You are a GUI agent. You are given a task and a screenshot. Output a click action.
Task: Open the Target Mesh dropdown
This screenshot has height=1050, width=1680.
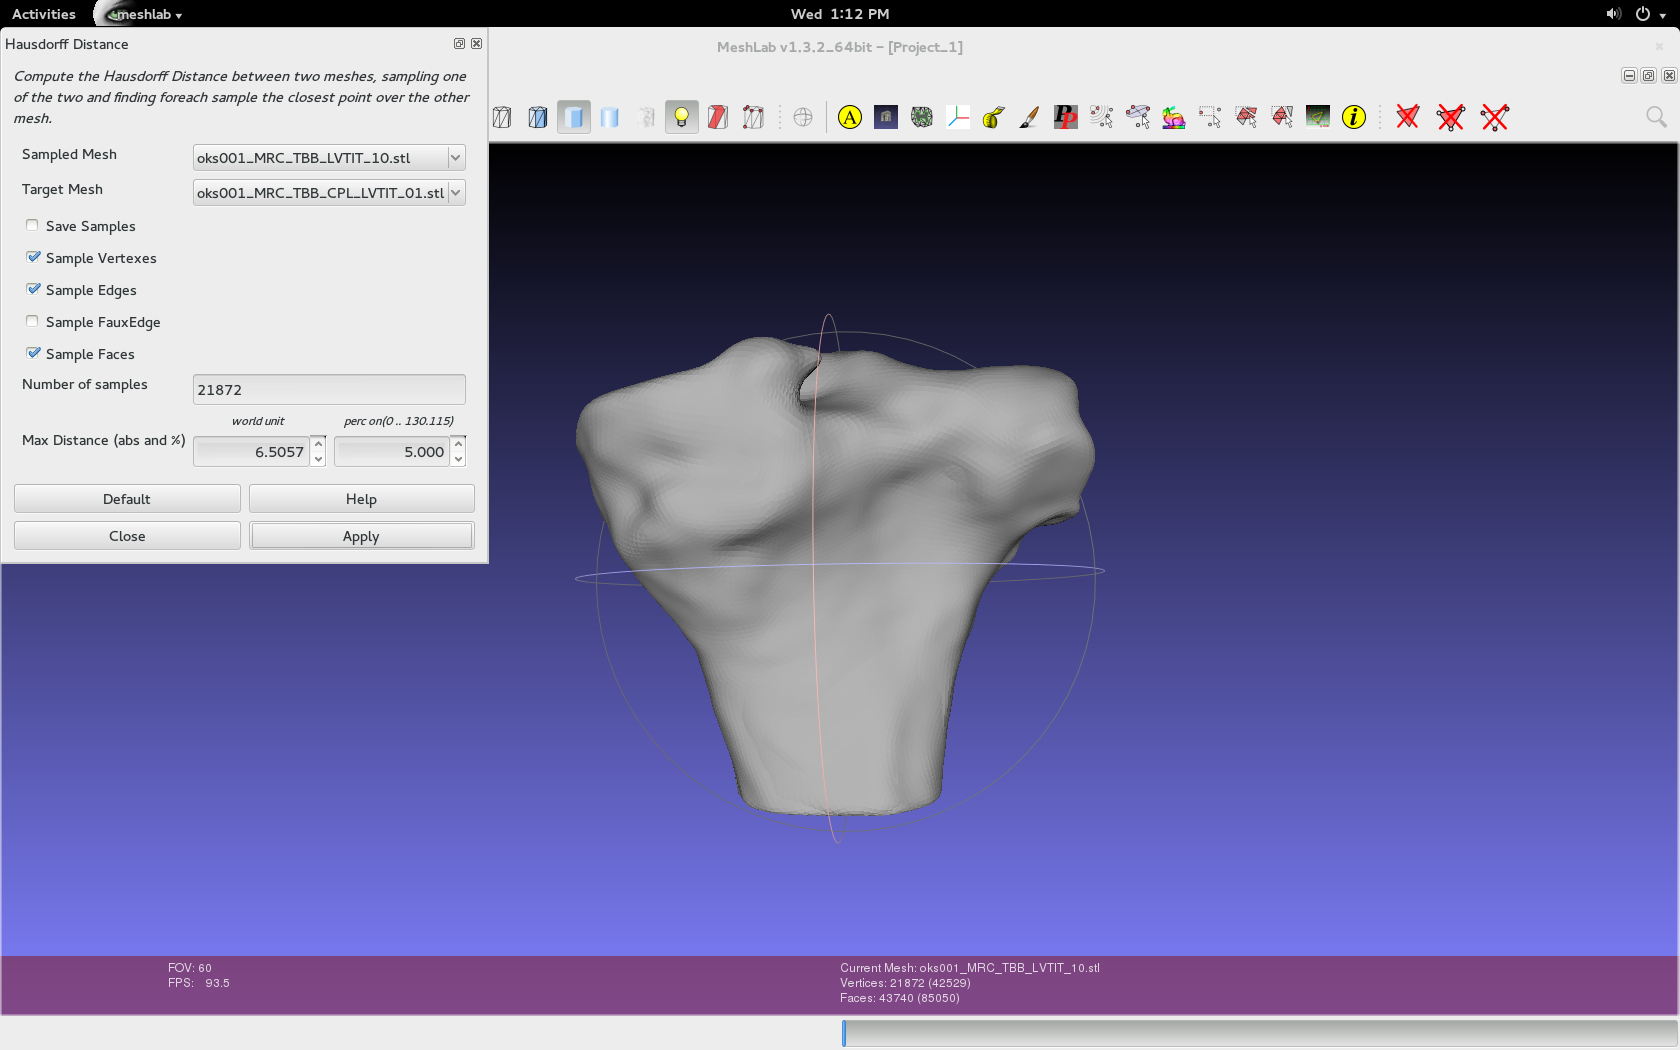[329, 193]
